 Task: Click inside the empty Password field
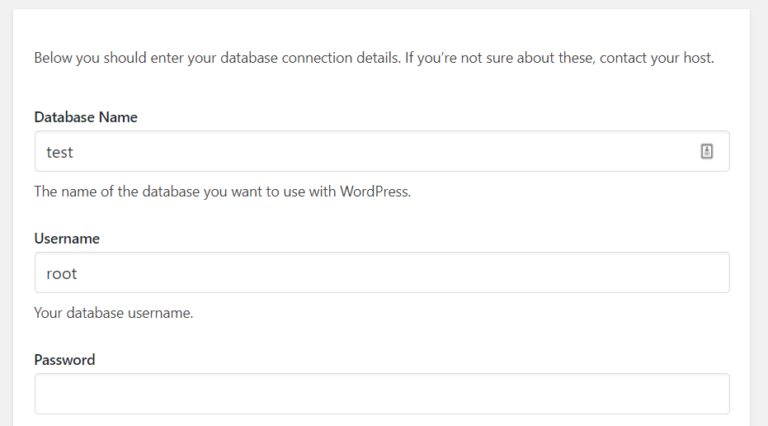382,394
